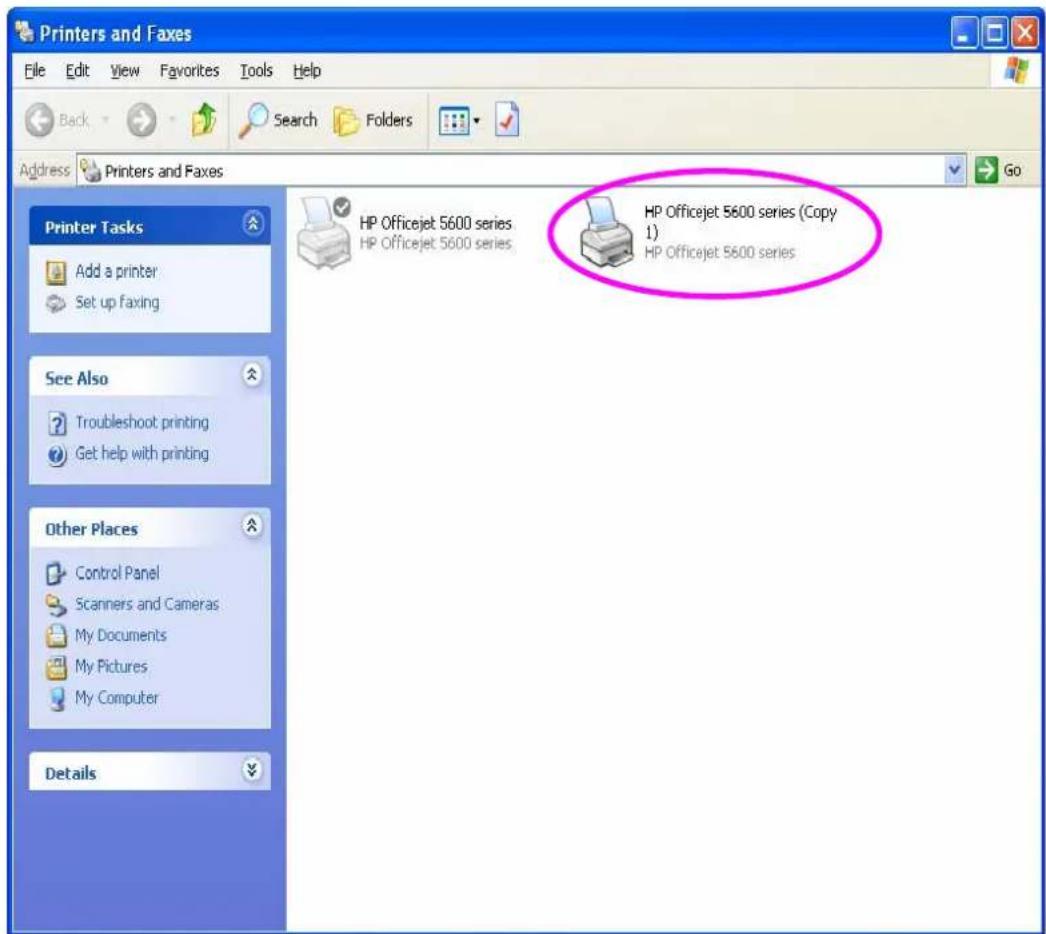
Task: Click the Go button
Action: (998, 170)
